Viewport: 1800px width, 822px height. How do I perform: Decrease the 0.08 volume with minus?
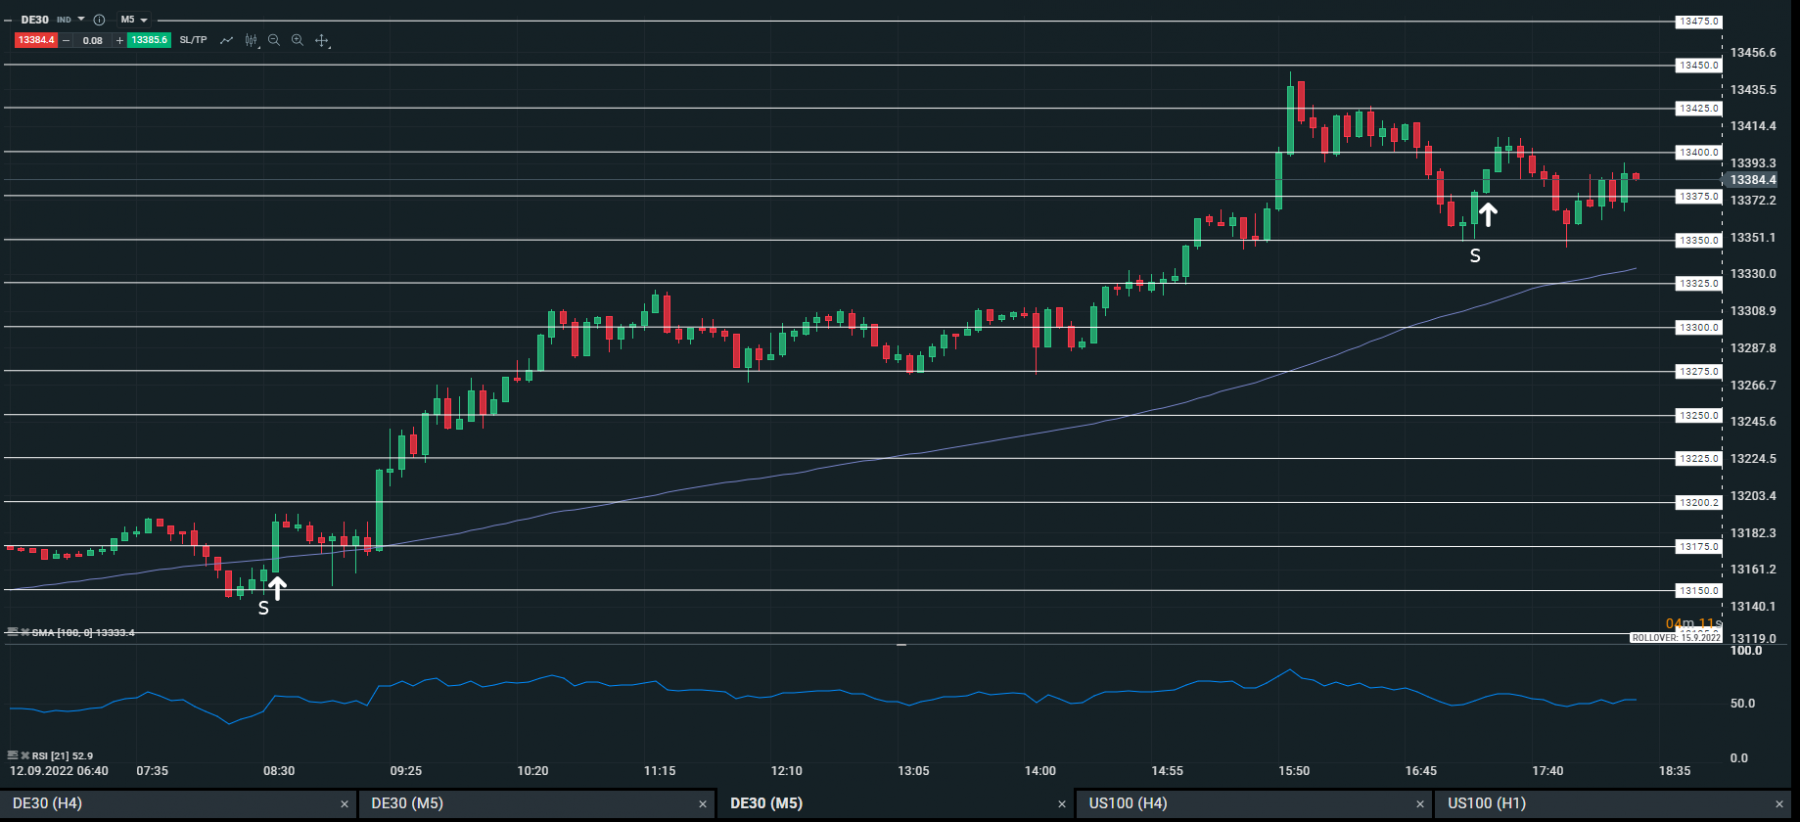point(66,40)
